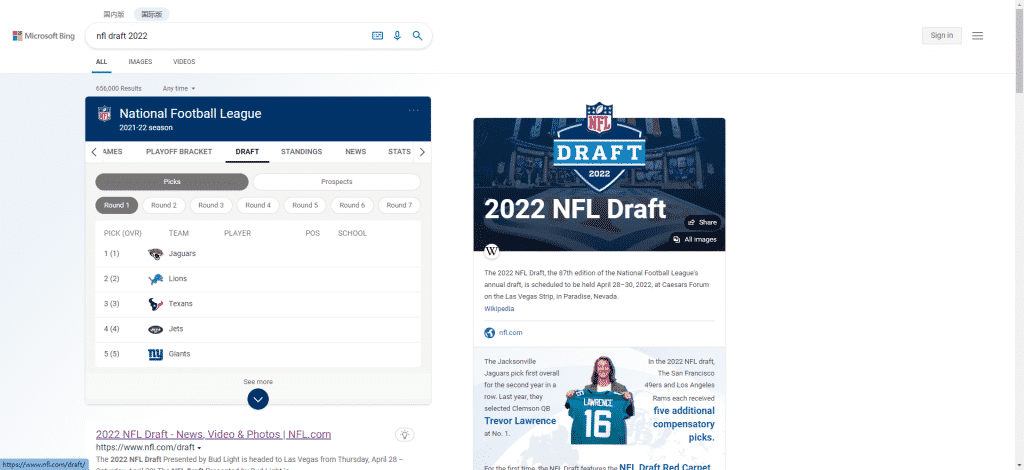Click the search magnifier icon
Viewport: 1024px width, 470px height.
[417, 36]
